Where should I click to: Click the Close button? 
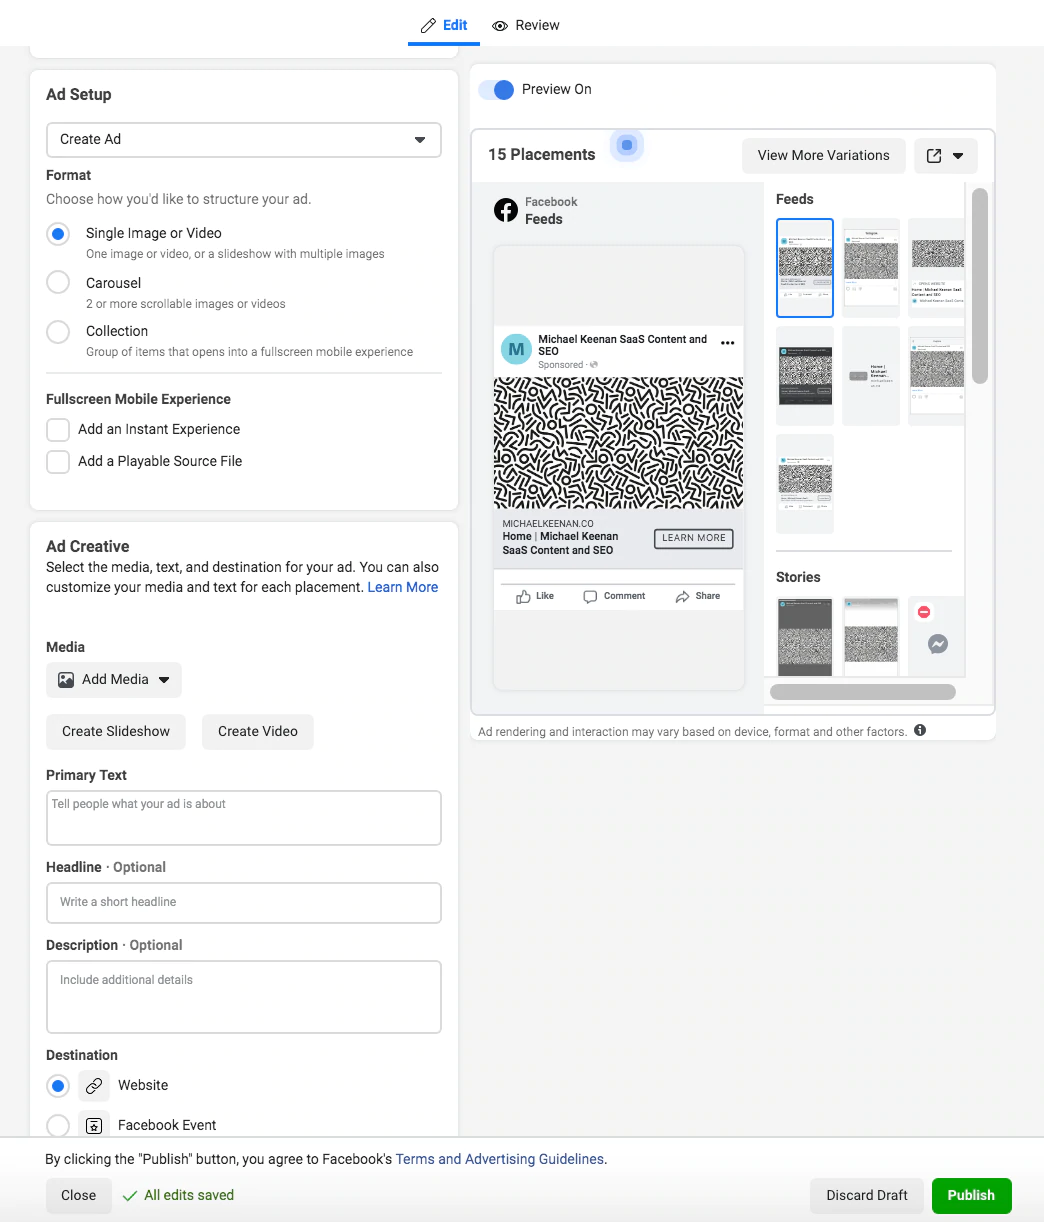79,1195
